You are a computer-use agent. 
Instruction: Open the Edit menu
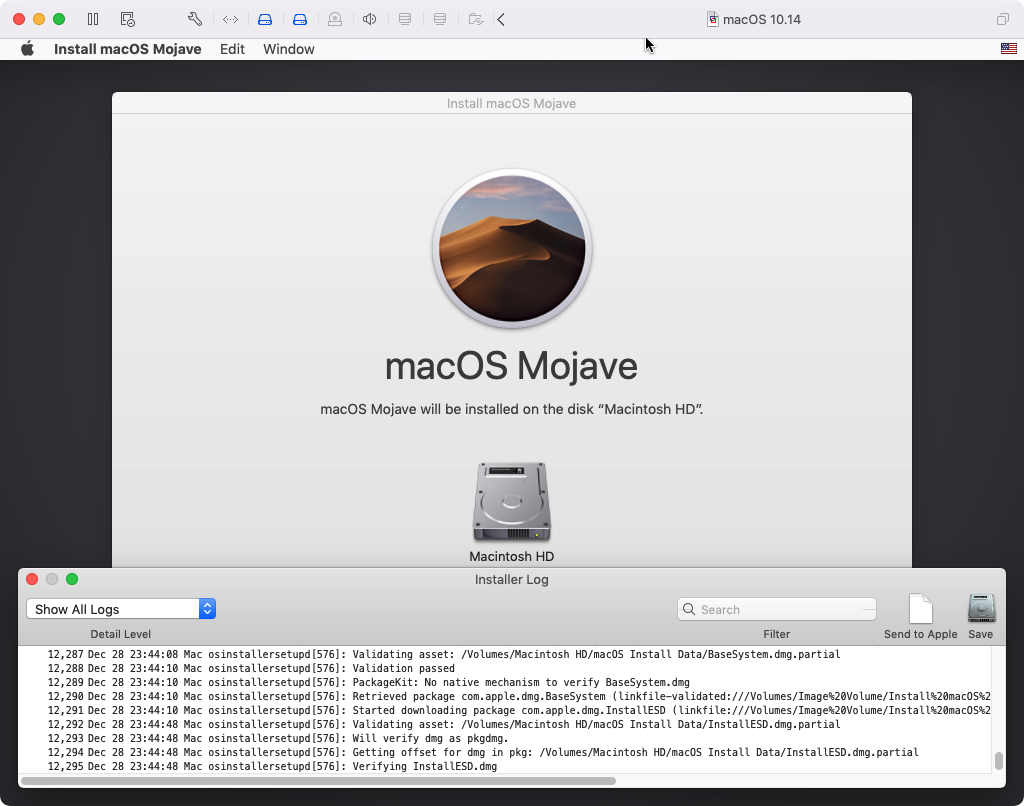(x=232, y=49)
